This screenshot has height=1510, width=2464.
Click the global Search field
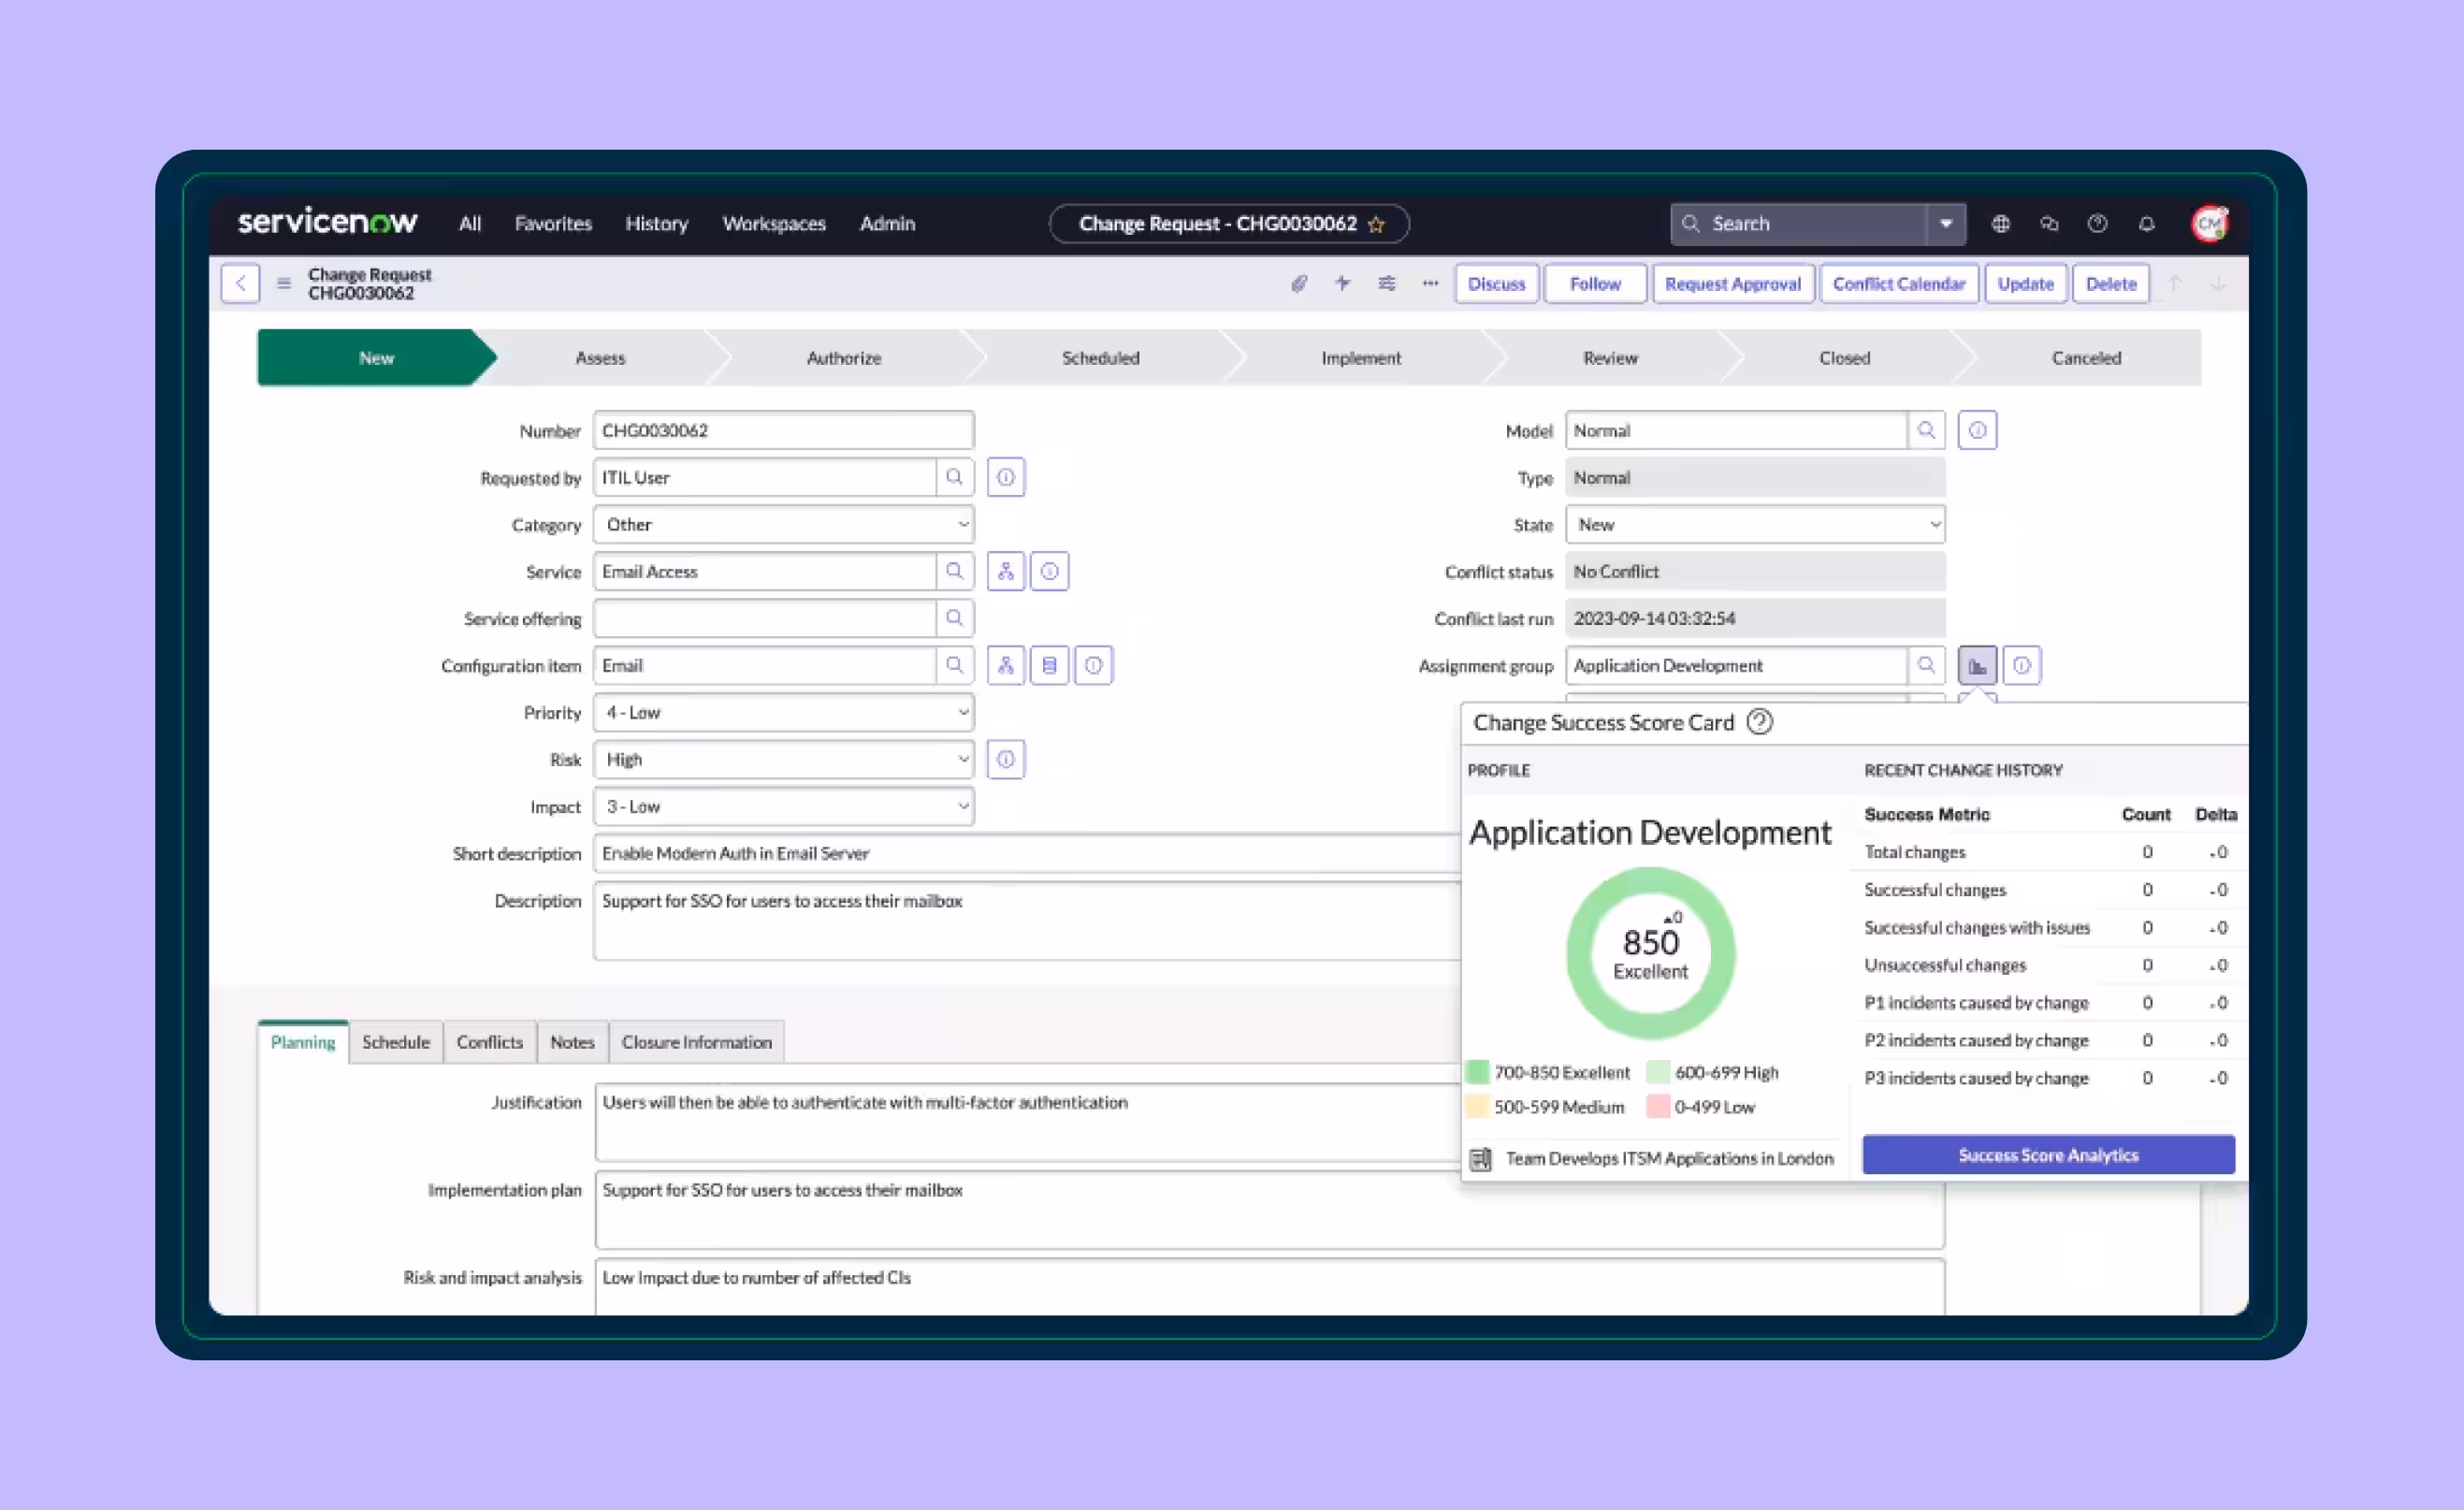click(1799, 224)
